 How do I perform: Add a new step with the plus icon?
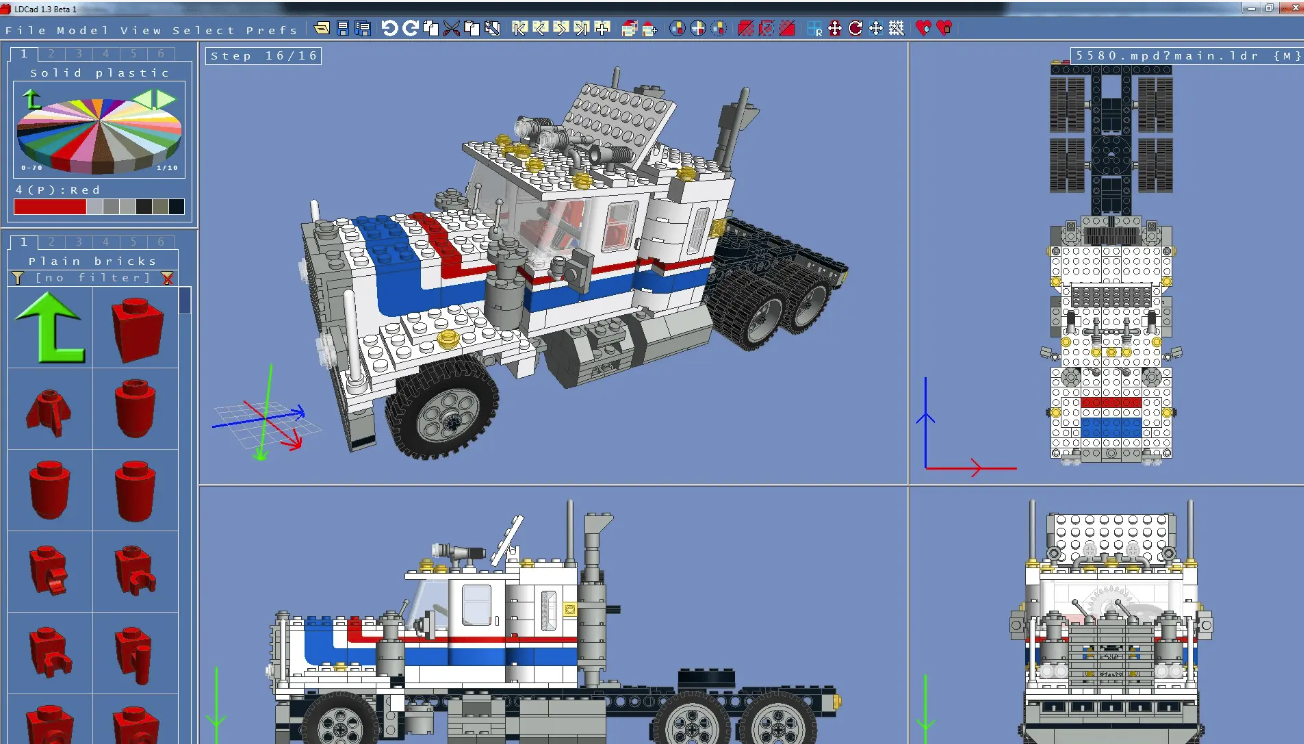click(x=602, y=28)
